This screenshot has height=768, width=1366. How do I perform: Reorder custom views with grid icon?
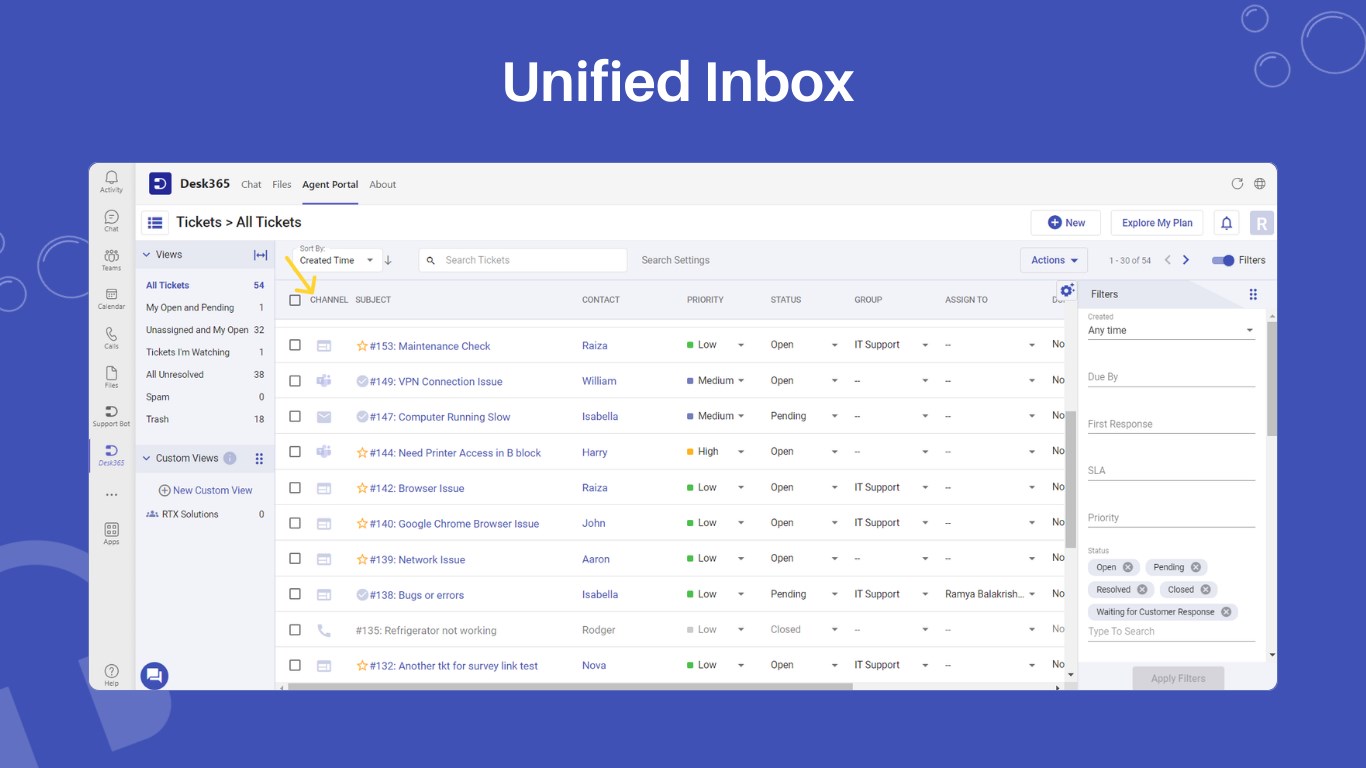pyautogui.click(x=259, y=458)
